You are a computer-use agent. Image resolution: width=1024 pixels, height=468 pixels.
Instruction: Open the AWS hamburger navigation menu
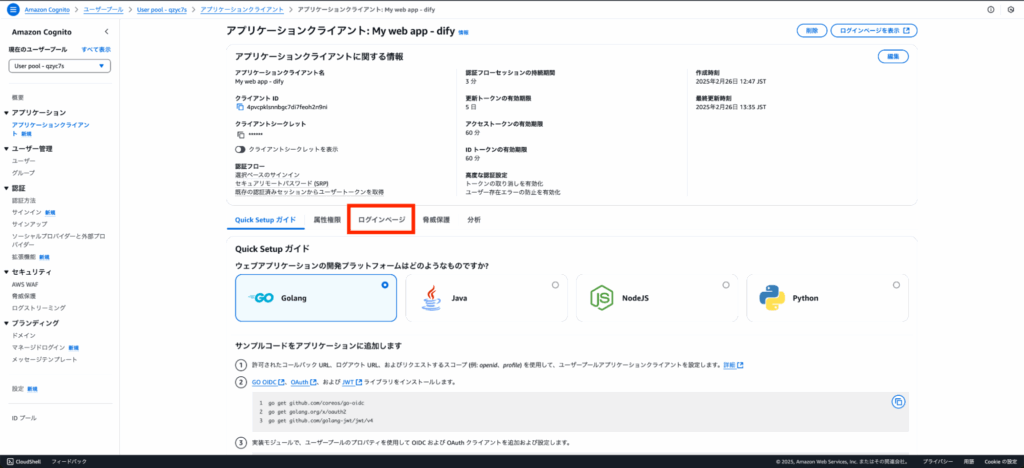click(13, 10)
